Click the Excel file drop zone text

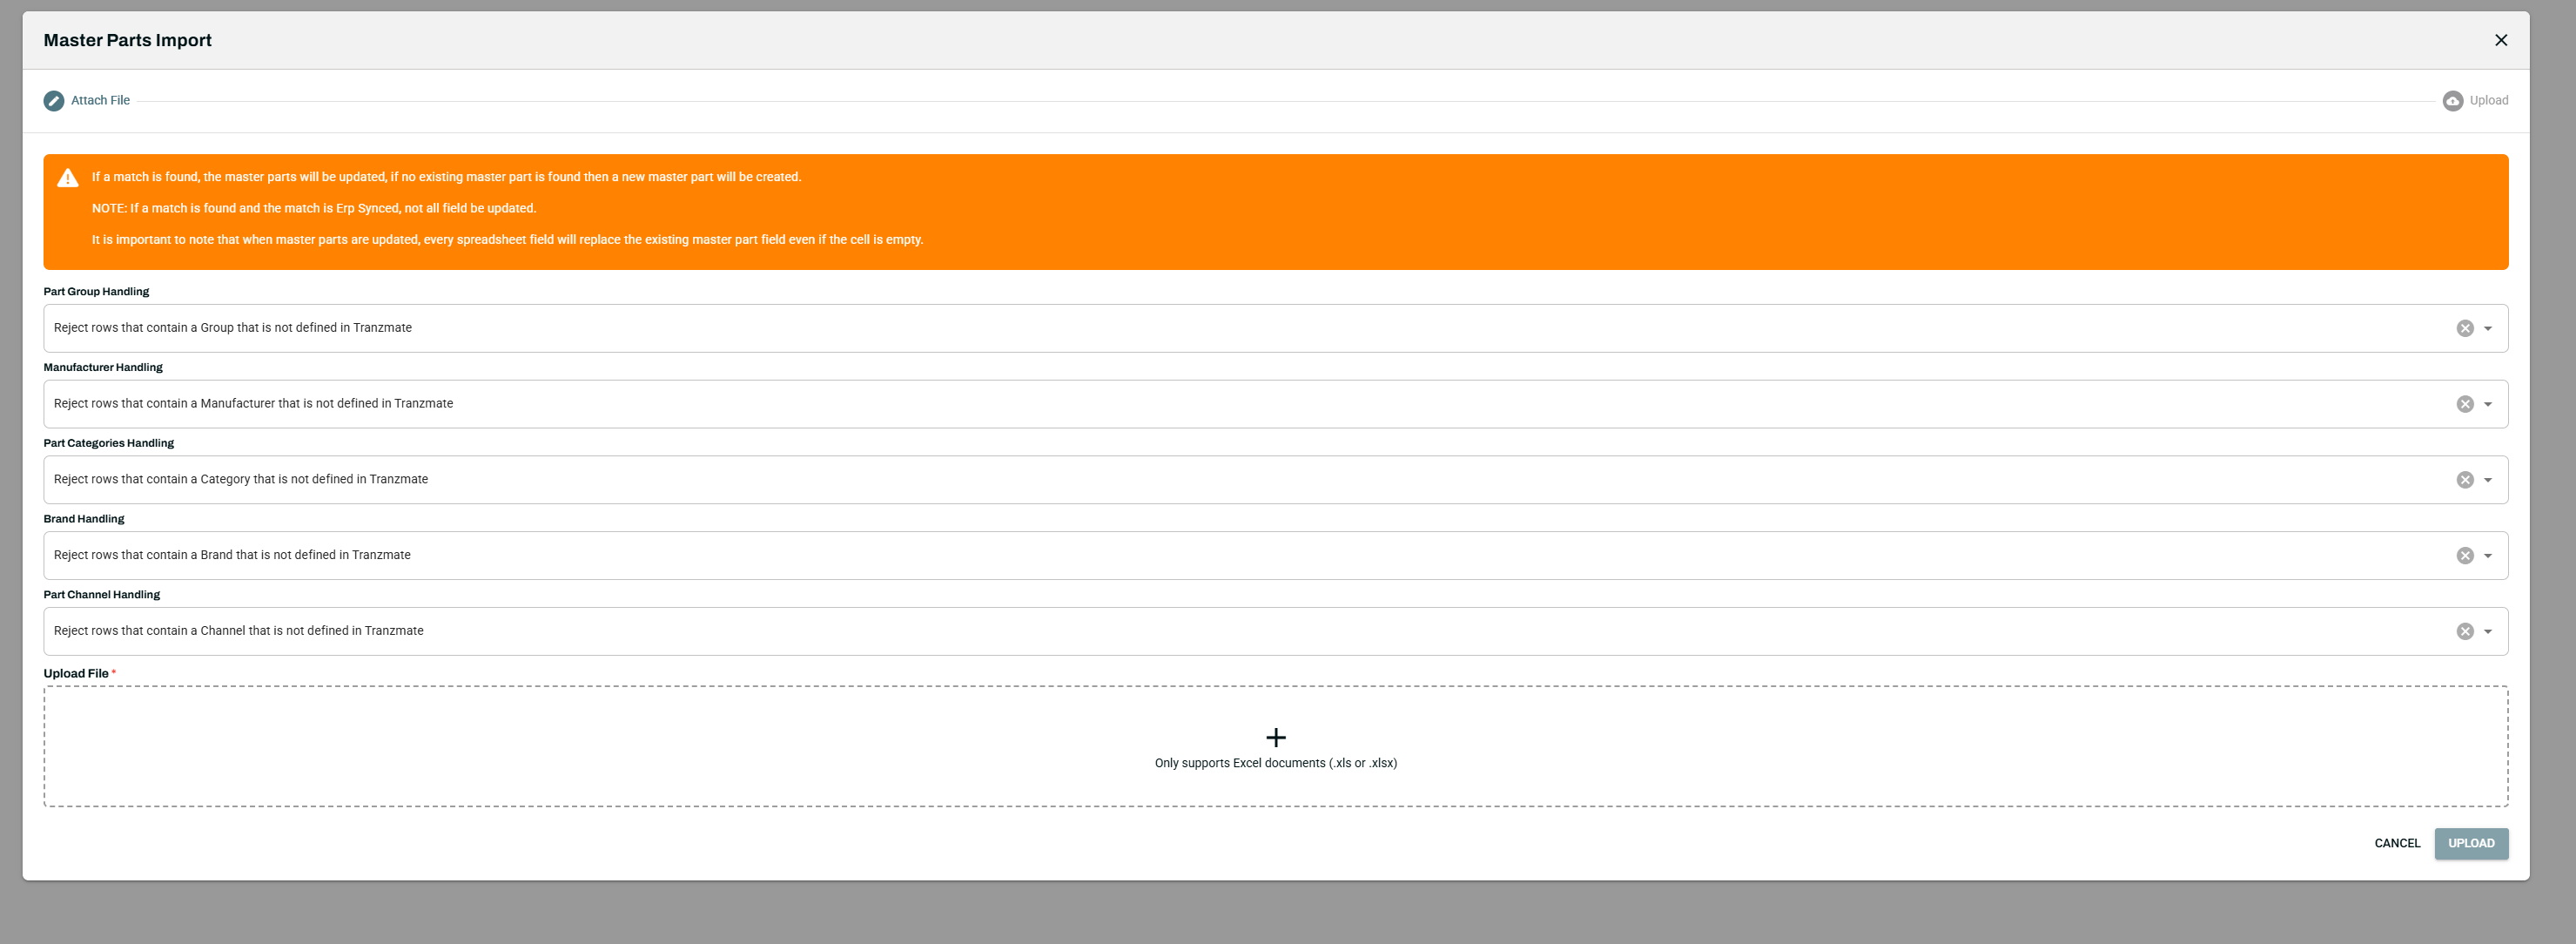[x=1275, y=763]
